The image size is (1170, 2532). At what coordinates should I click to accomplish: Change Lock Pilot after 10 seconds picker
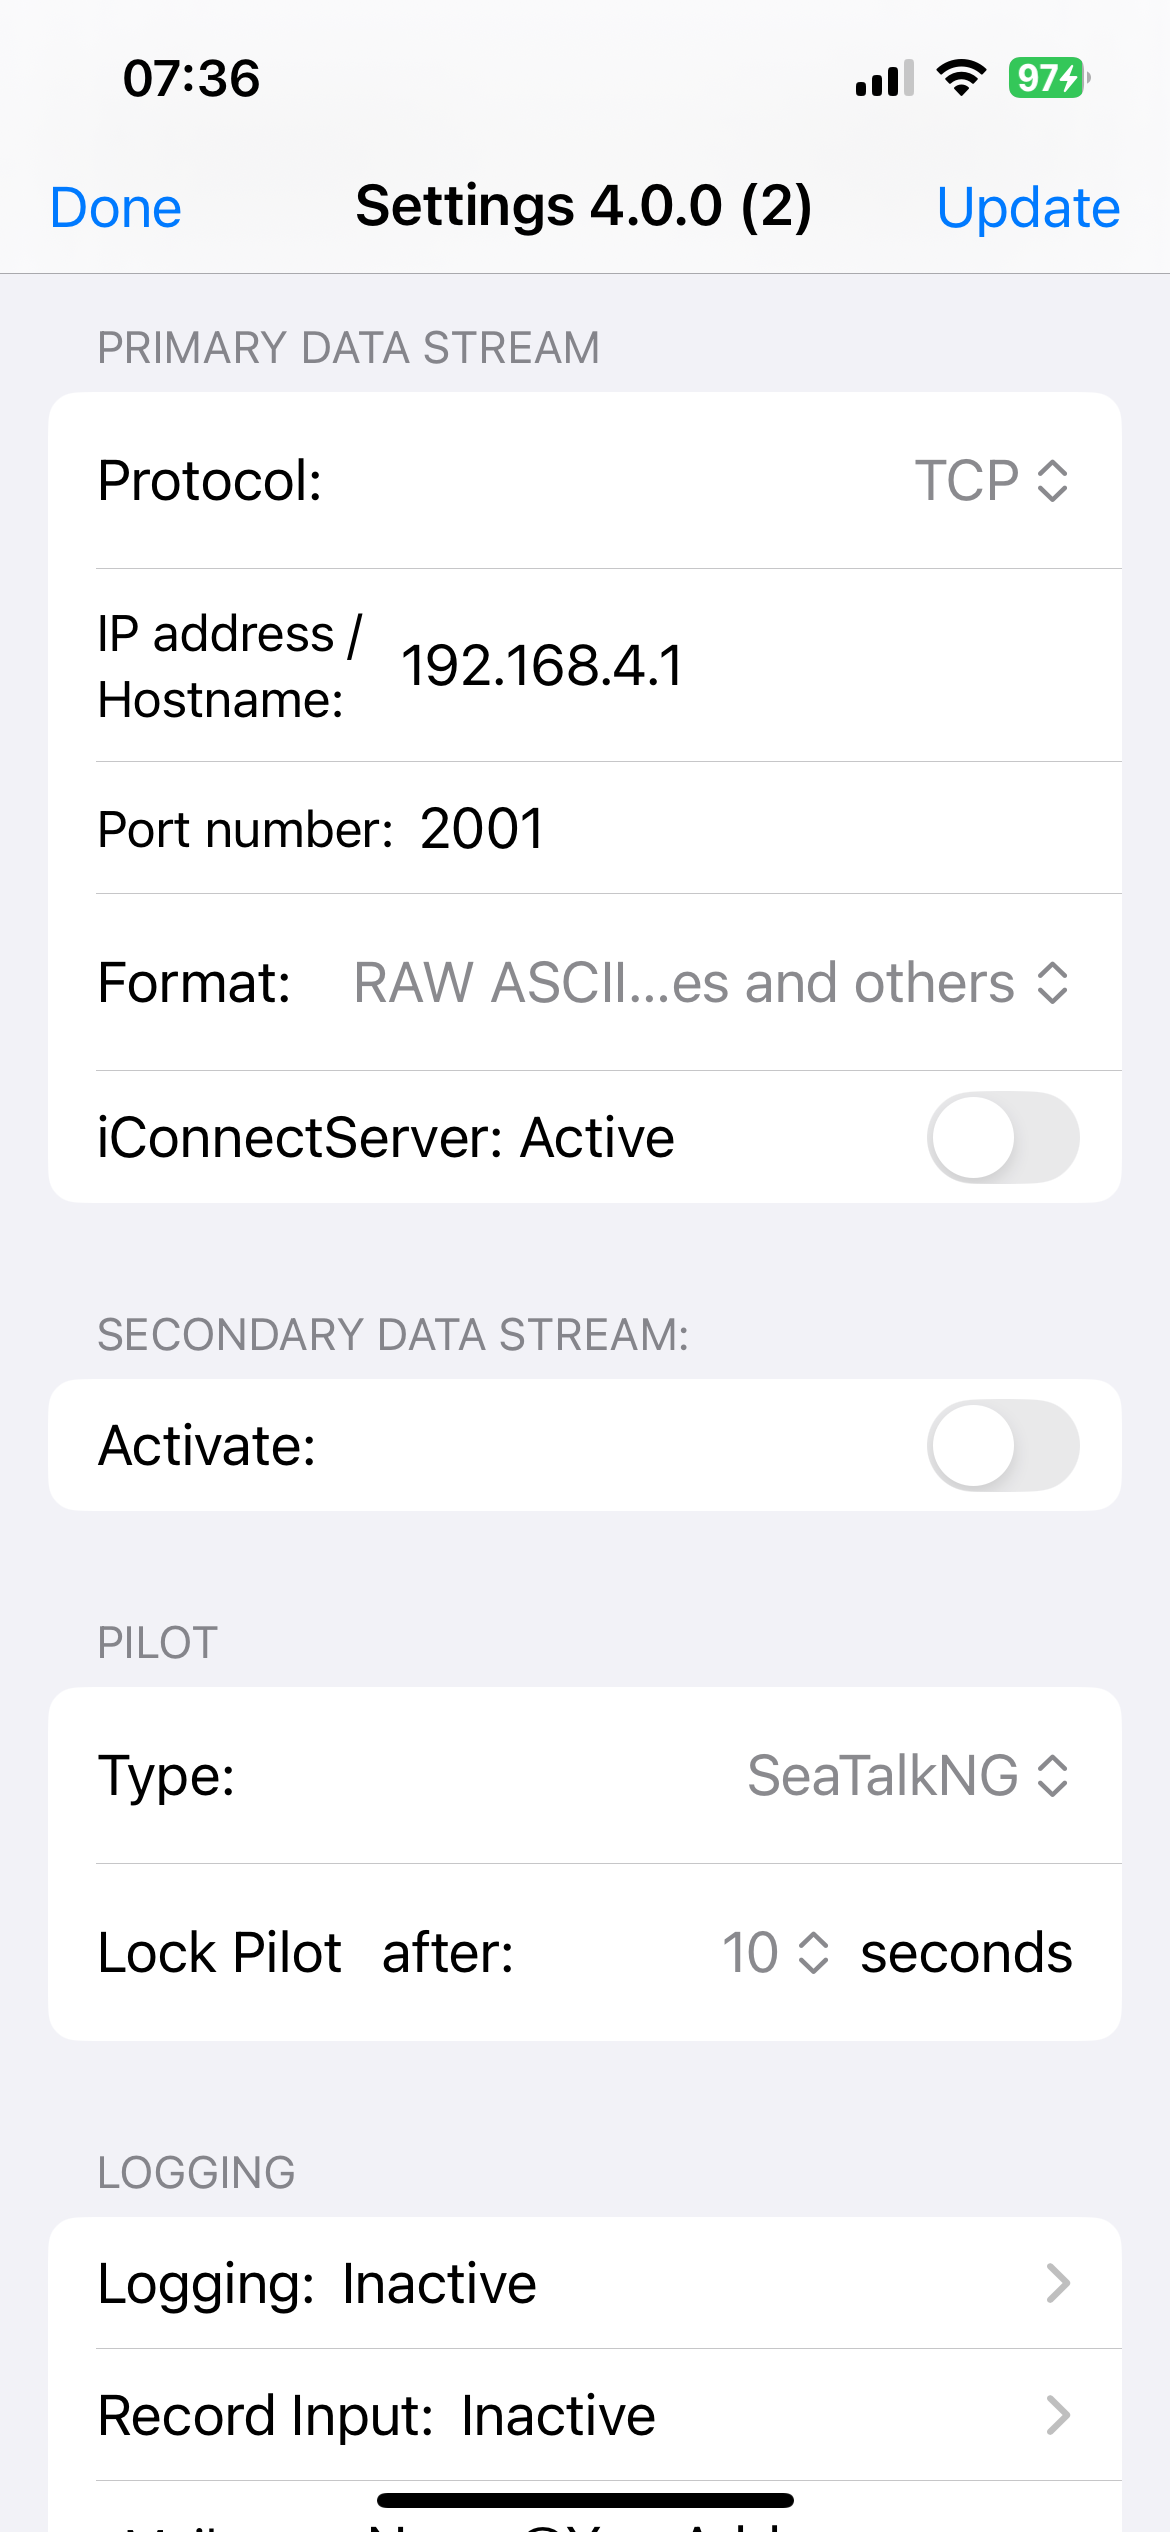click(x=776, y=1952)
